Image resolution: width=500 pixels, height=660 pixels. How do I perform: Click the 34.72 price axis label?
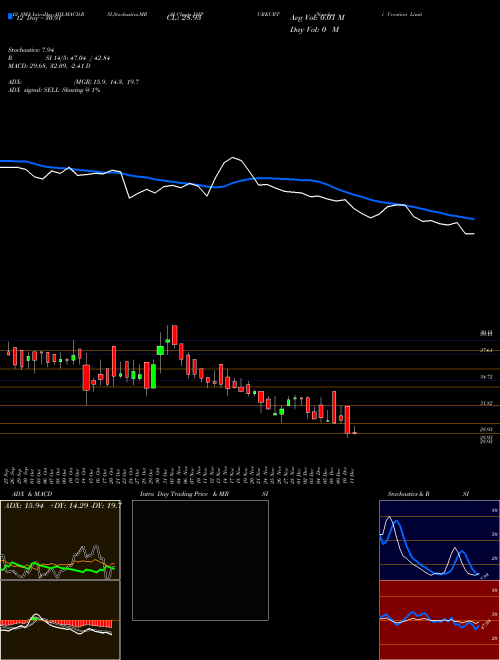coord(486,377)
